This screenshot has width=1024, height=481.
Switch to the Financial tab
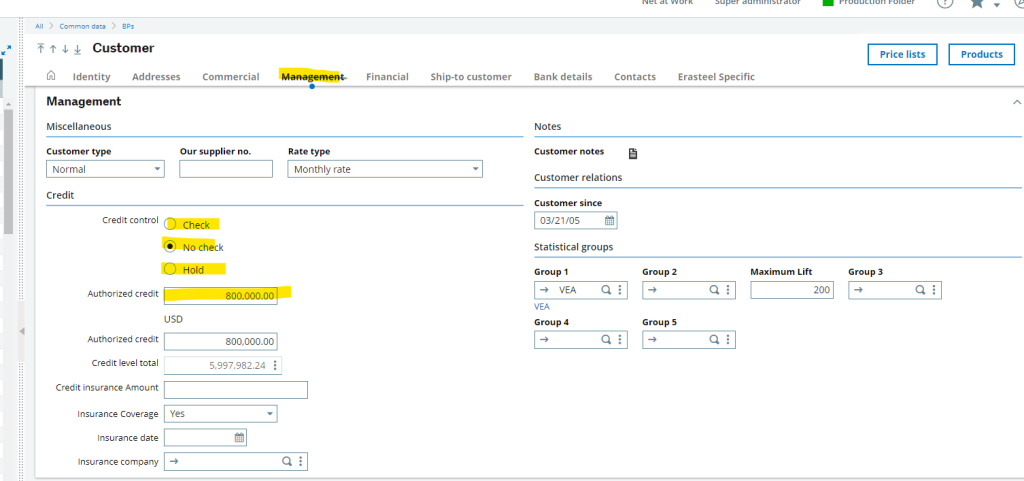(x=387, y=77)
